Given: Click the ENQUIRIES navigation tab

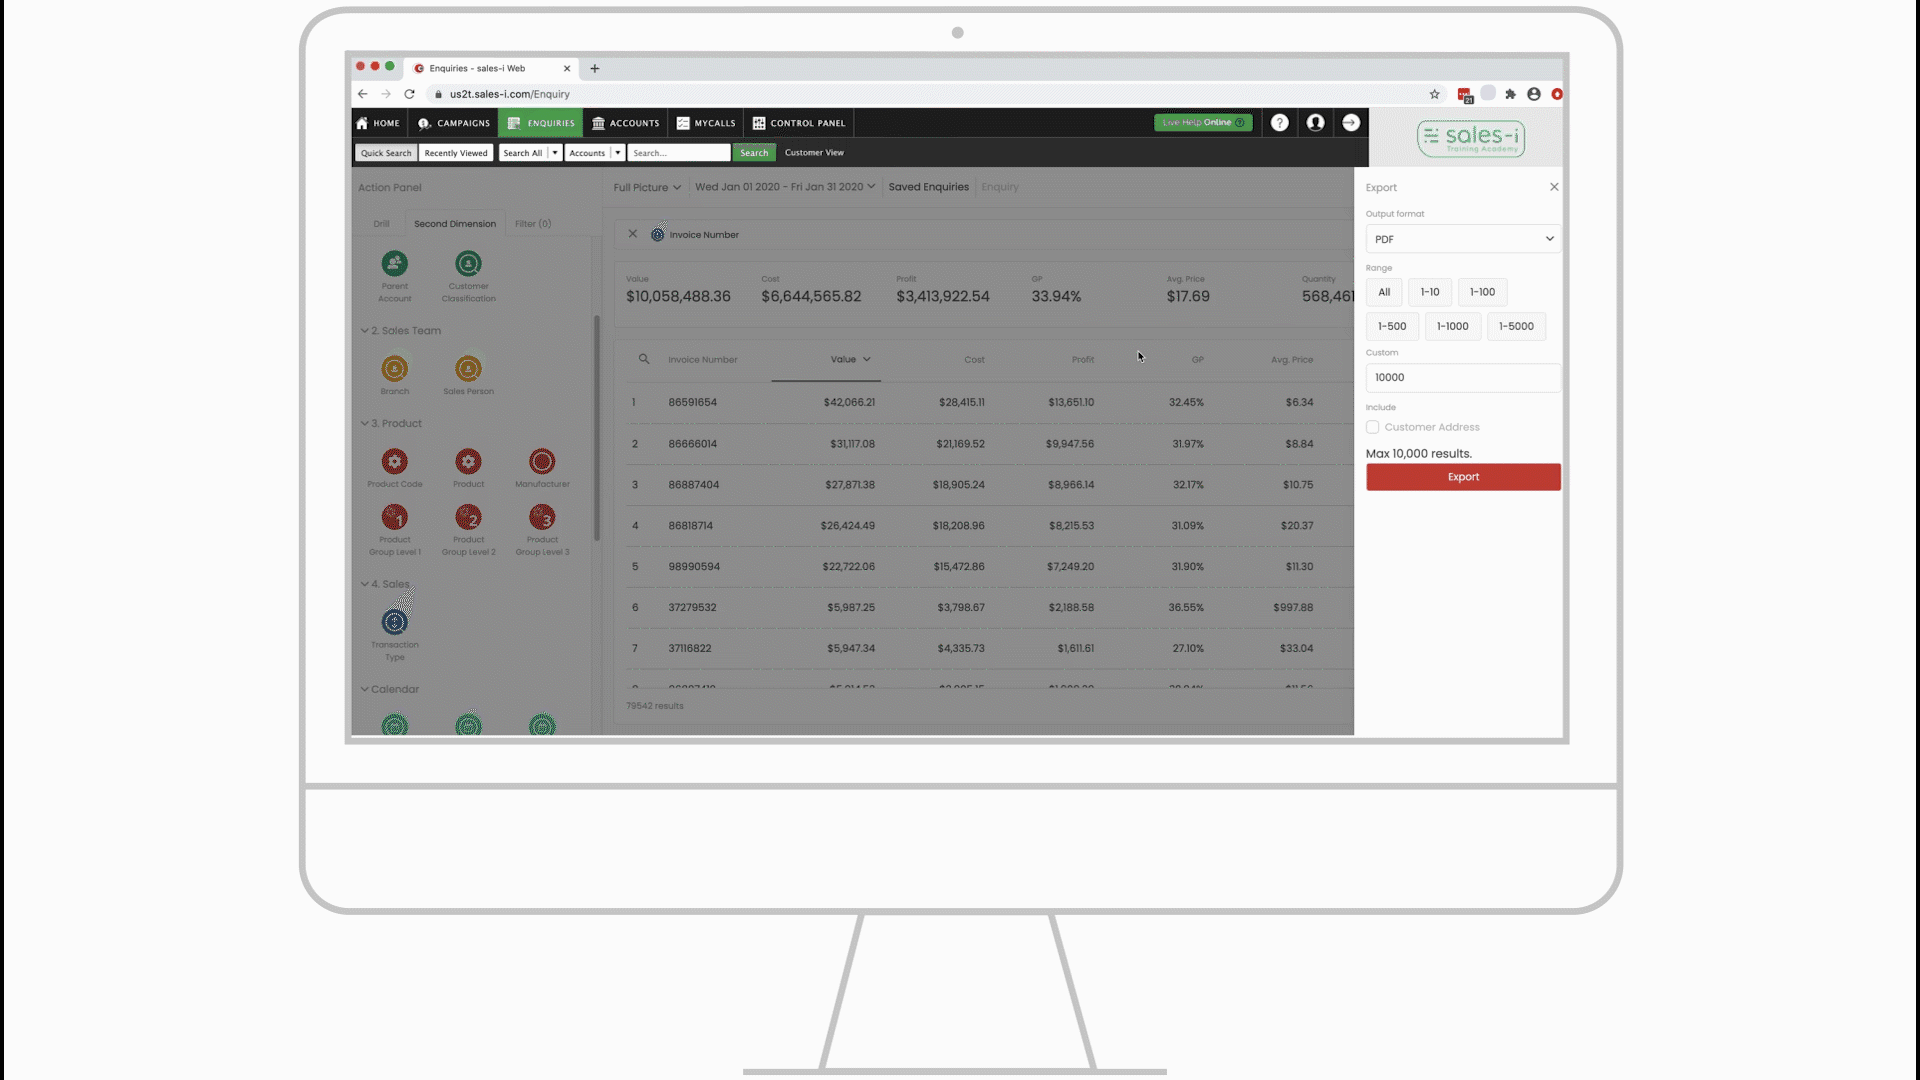Looking at the screenshot, I should tap(542, 121).
